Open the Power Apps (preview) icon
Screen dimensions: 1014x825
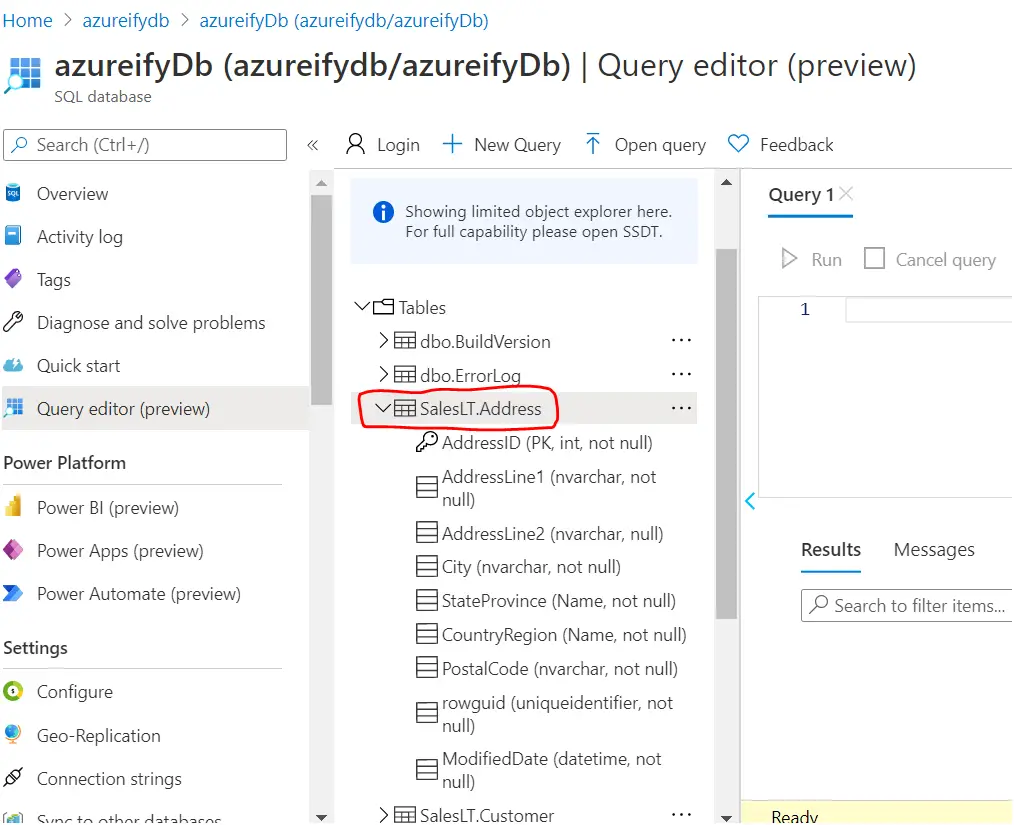pyautogui.click(x=13, y=550)
